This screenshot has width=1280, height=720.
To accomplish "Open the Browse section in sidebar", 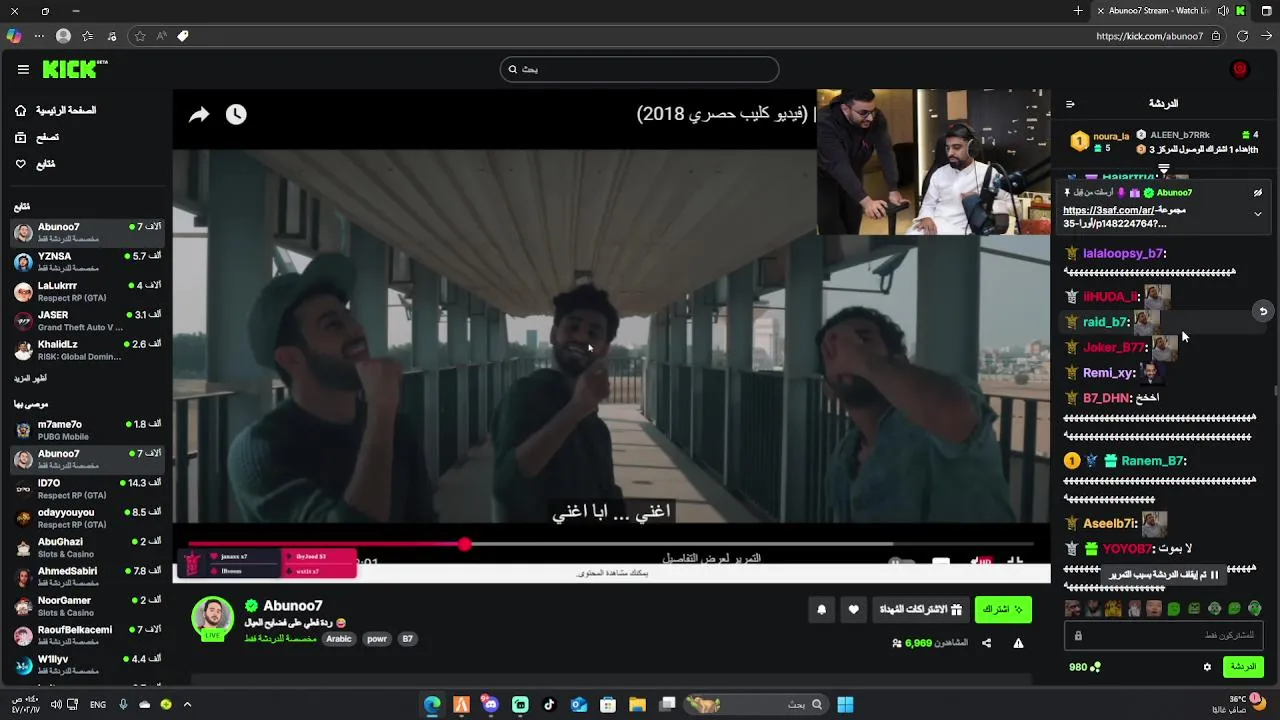I will coord(37,137).
